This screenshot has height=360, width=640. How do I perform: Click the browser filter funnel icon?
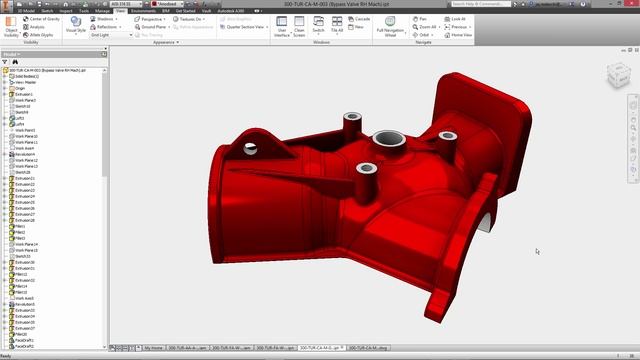point(5,62)
